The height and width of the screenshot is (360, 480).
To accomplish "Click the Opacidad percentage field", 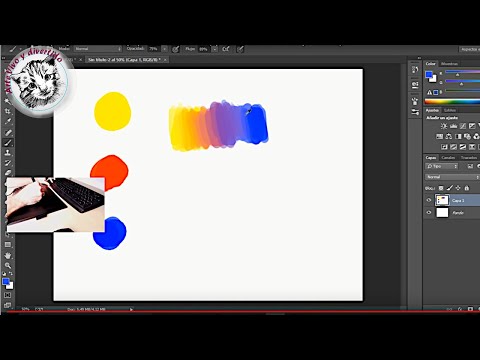I will tap(153, 49).
